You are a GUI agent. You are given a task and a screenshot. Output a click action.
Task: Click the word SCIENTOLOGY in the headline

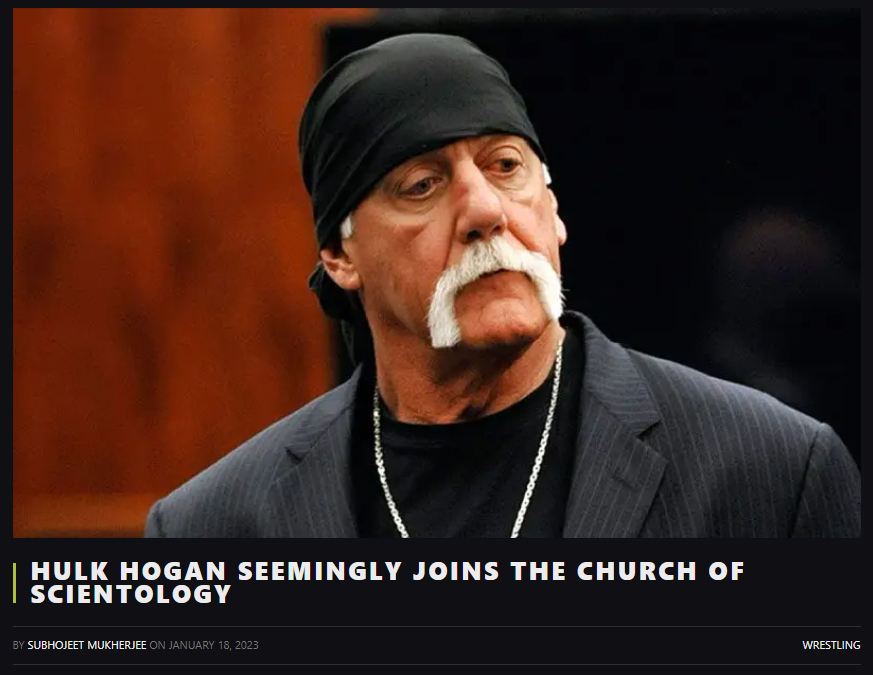click(131, 594)
